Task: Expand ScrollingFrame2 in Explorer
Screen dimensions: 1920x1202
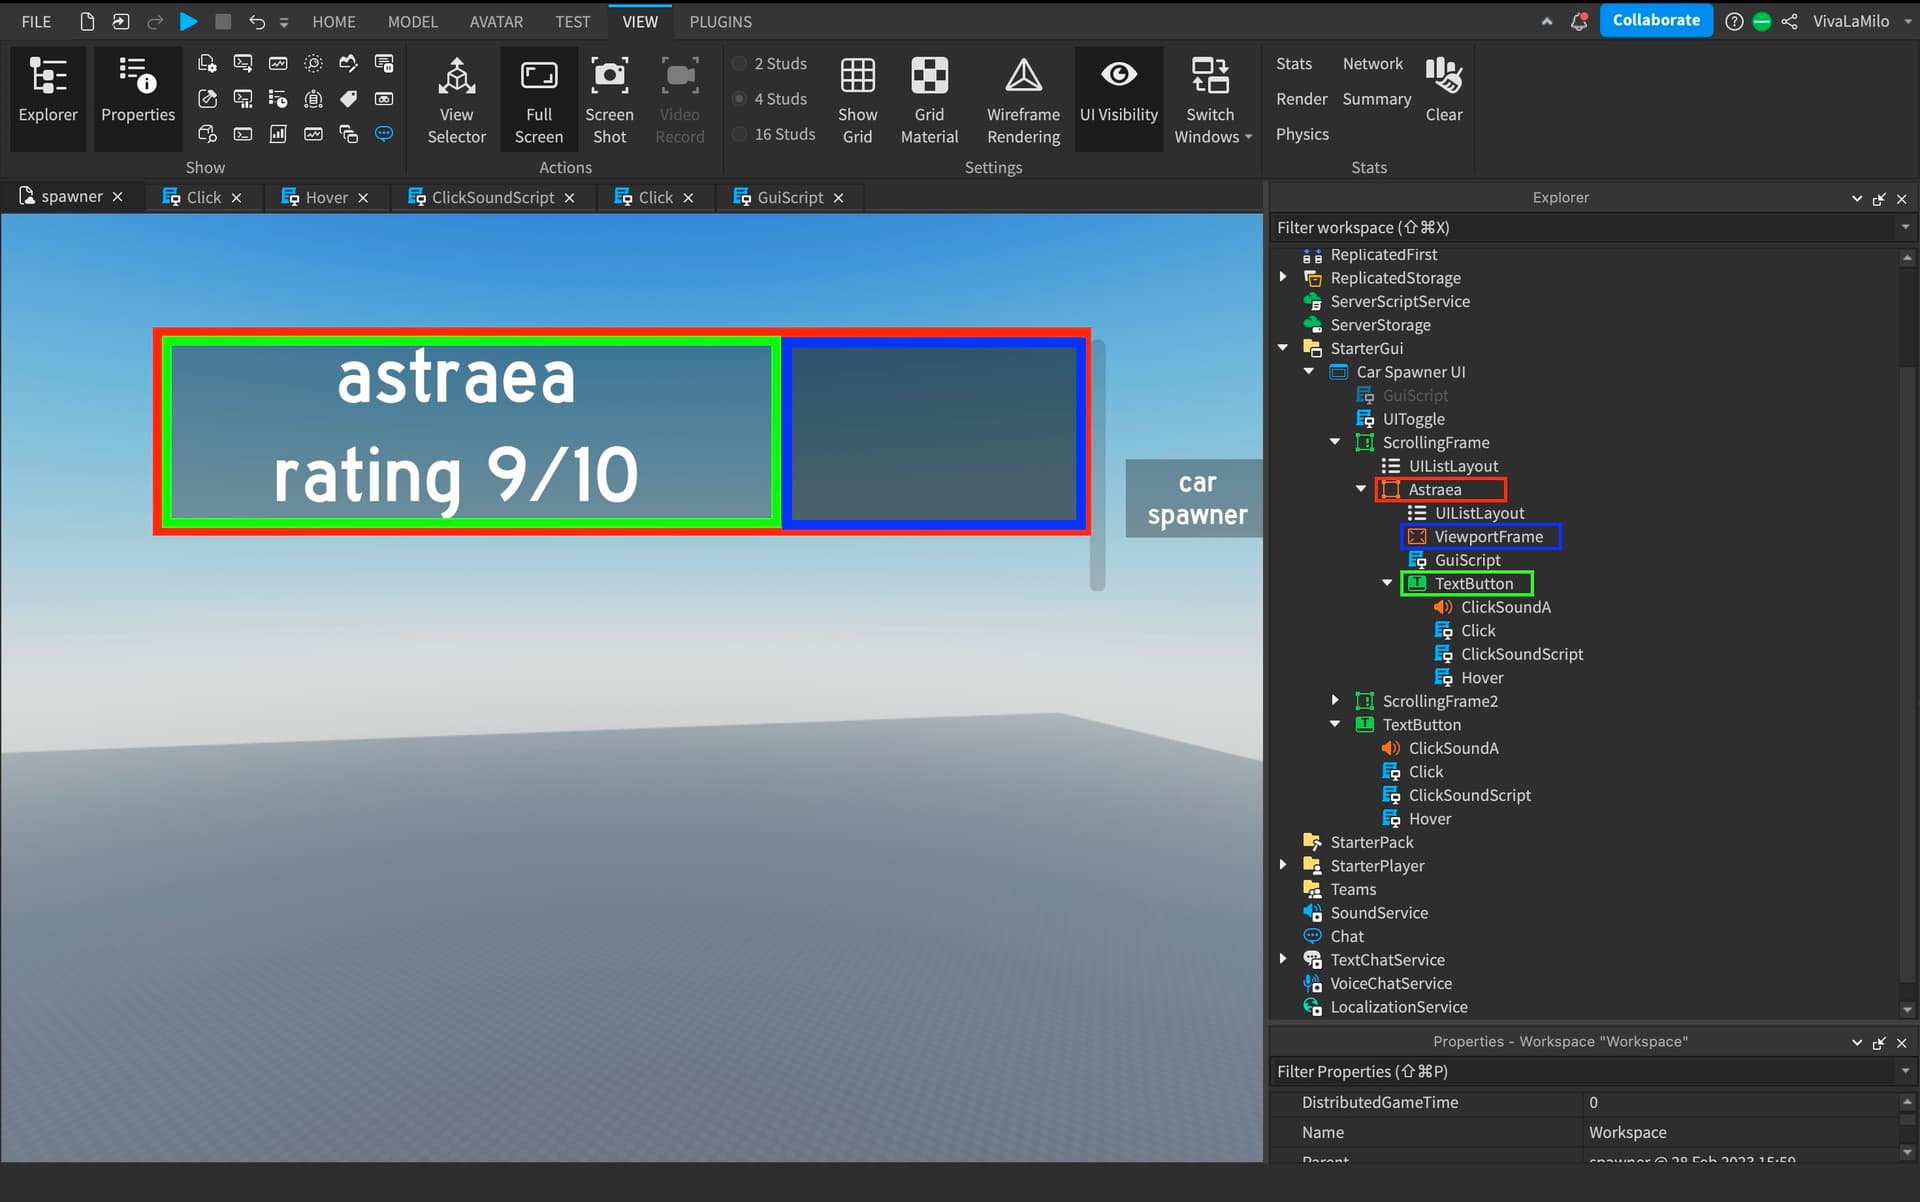Action: click(1335, 700)
